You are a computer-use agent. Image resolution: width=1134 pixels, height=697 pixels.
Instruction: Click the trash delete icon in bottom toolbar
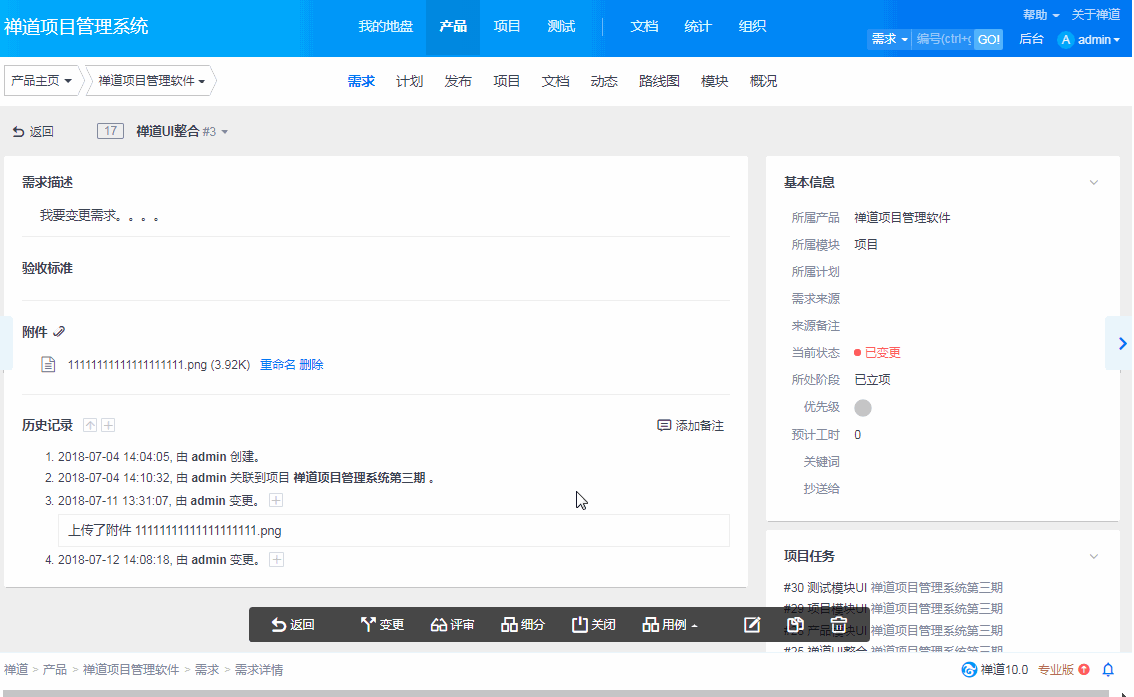pyautogui.click(x=839, y=625)
